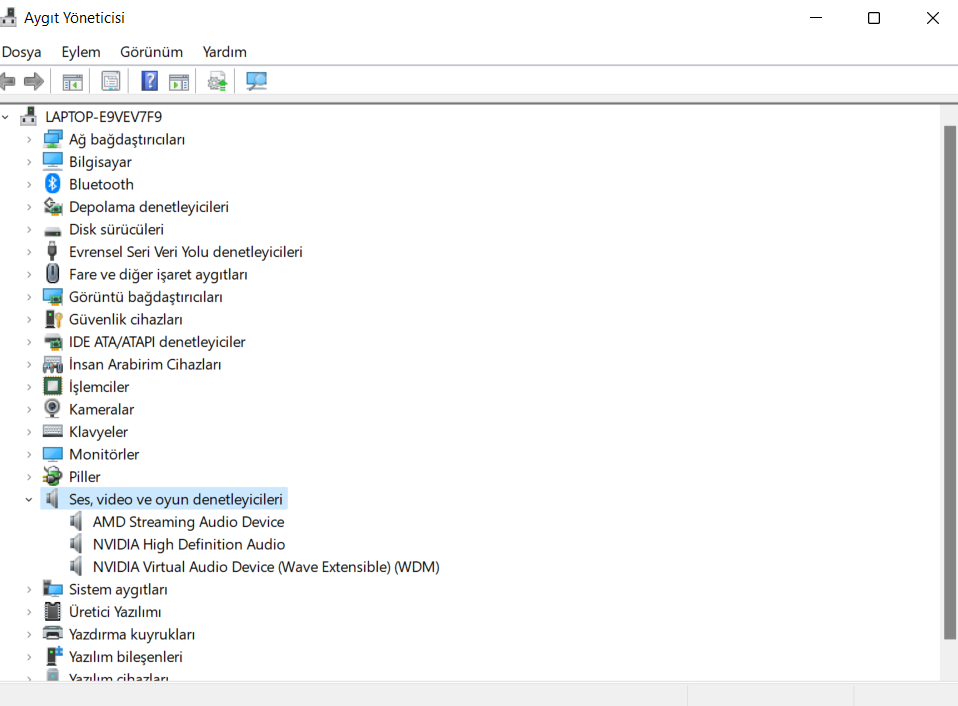Click the Bilgisayar computer icon

click(x=53, y=161)
